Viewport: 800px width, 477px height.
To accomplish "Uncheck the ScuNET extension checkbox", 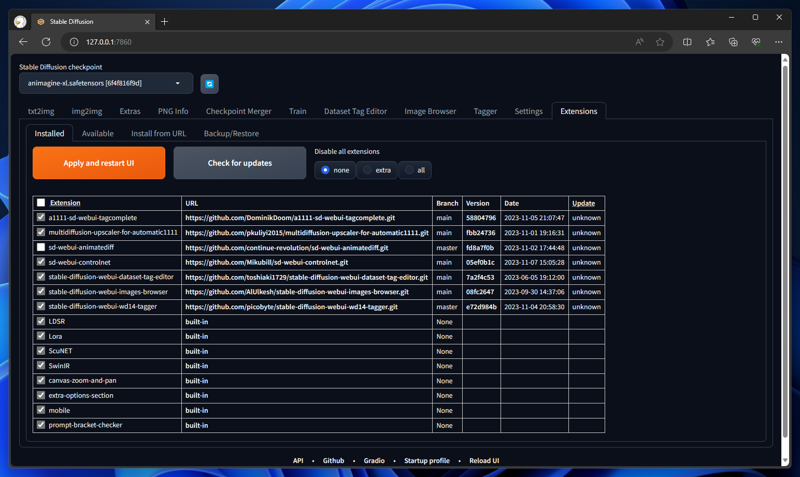I will (41, 350).
